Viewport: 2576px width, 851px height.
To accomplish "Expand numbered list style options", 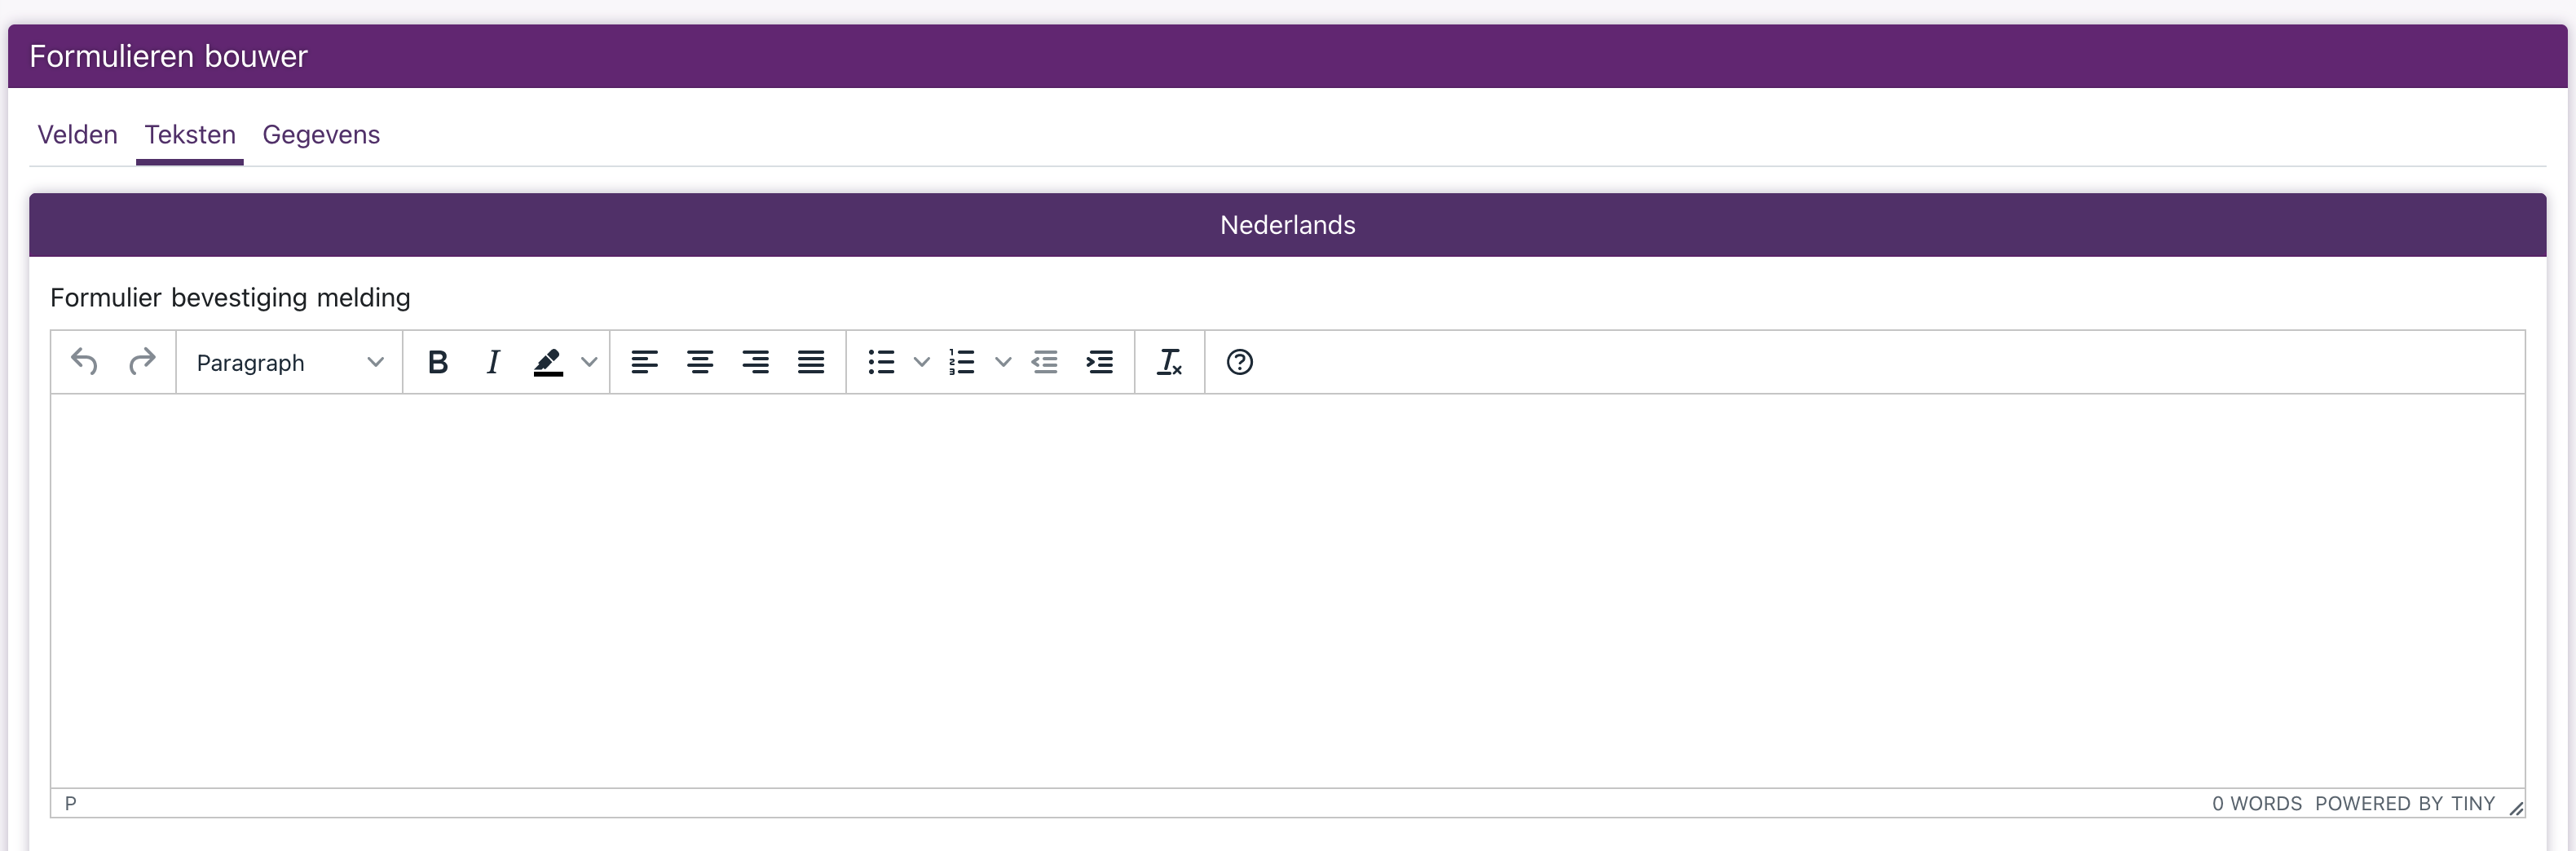I will click(x=1003, y=362).
